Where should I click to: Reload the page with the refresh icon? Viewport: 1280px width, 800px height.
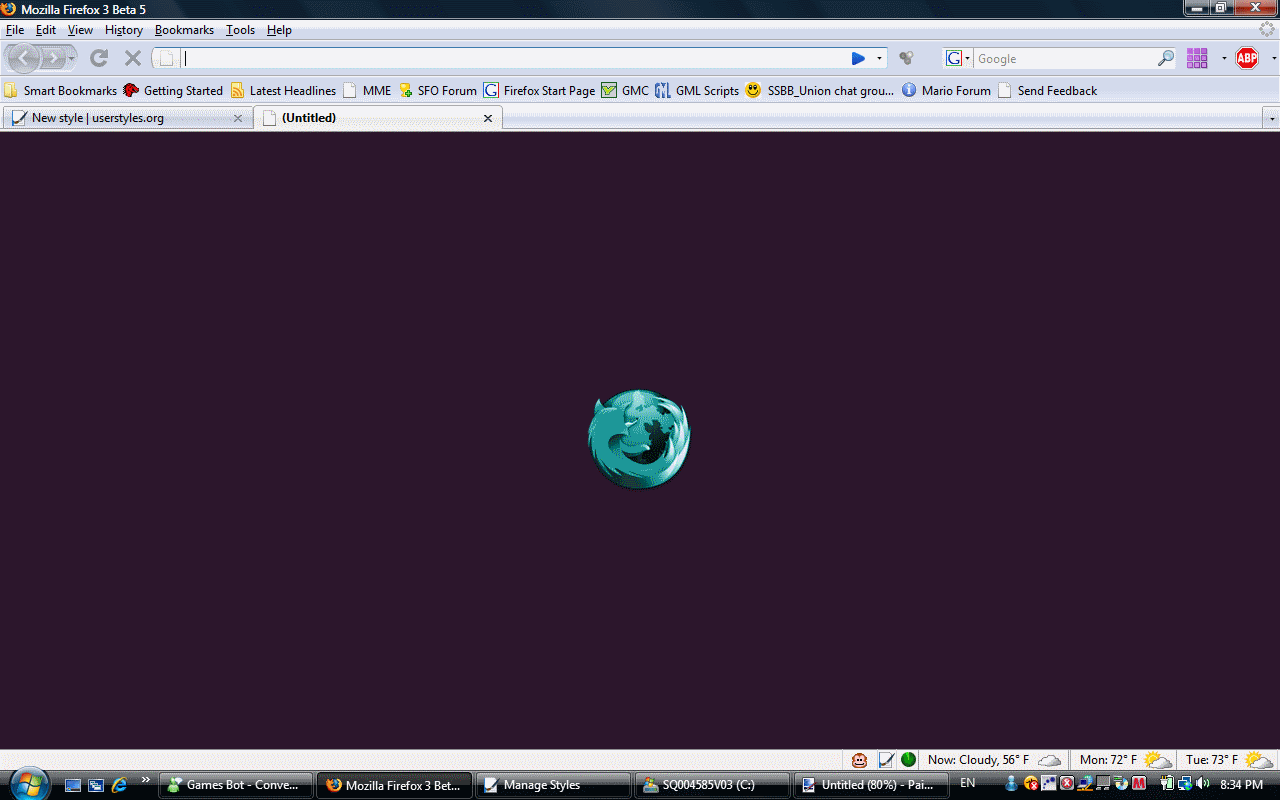tap(98, 58)
